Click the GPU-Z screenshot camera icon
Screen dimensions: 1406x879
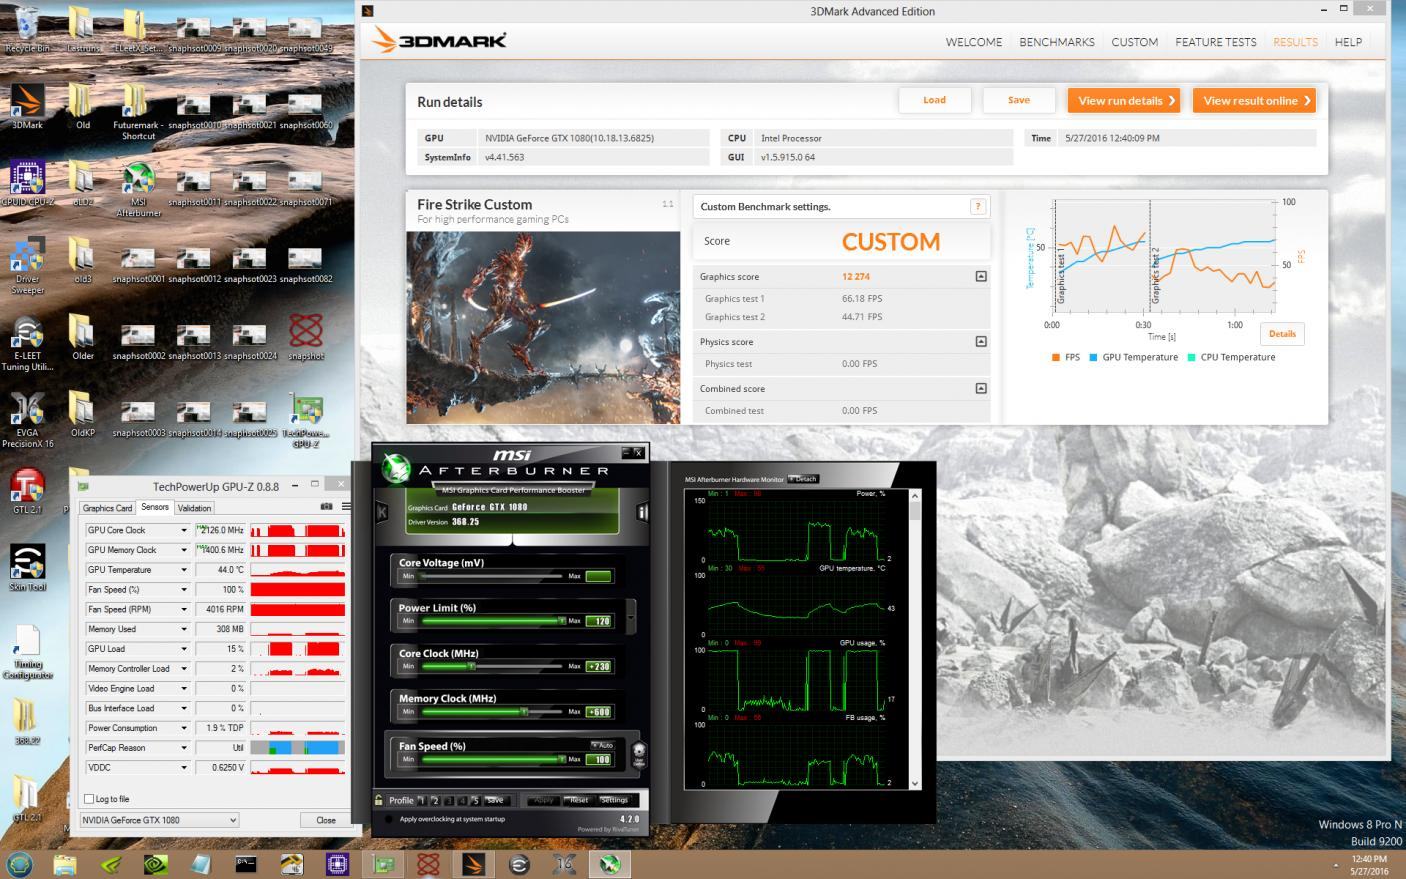[326, 507]
